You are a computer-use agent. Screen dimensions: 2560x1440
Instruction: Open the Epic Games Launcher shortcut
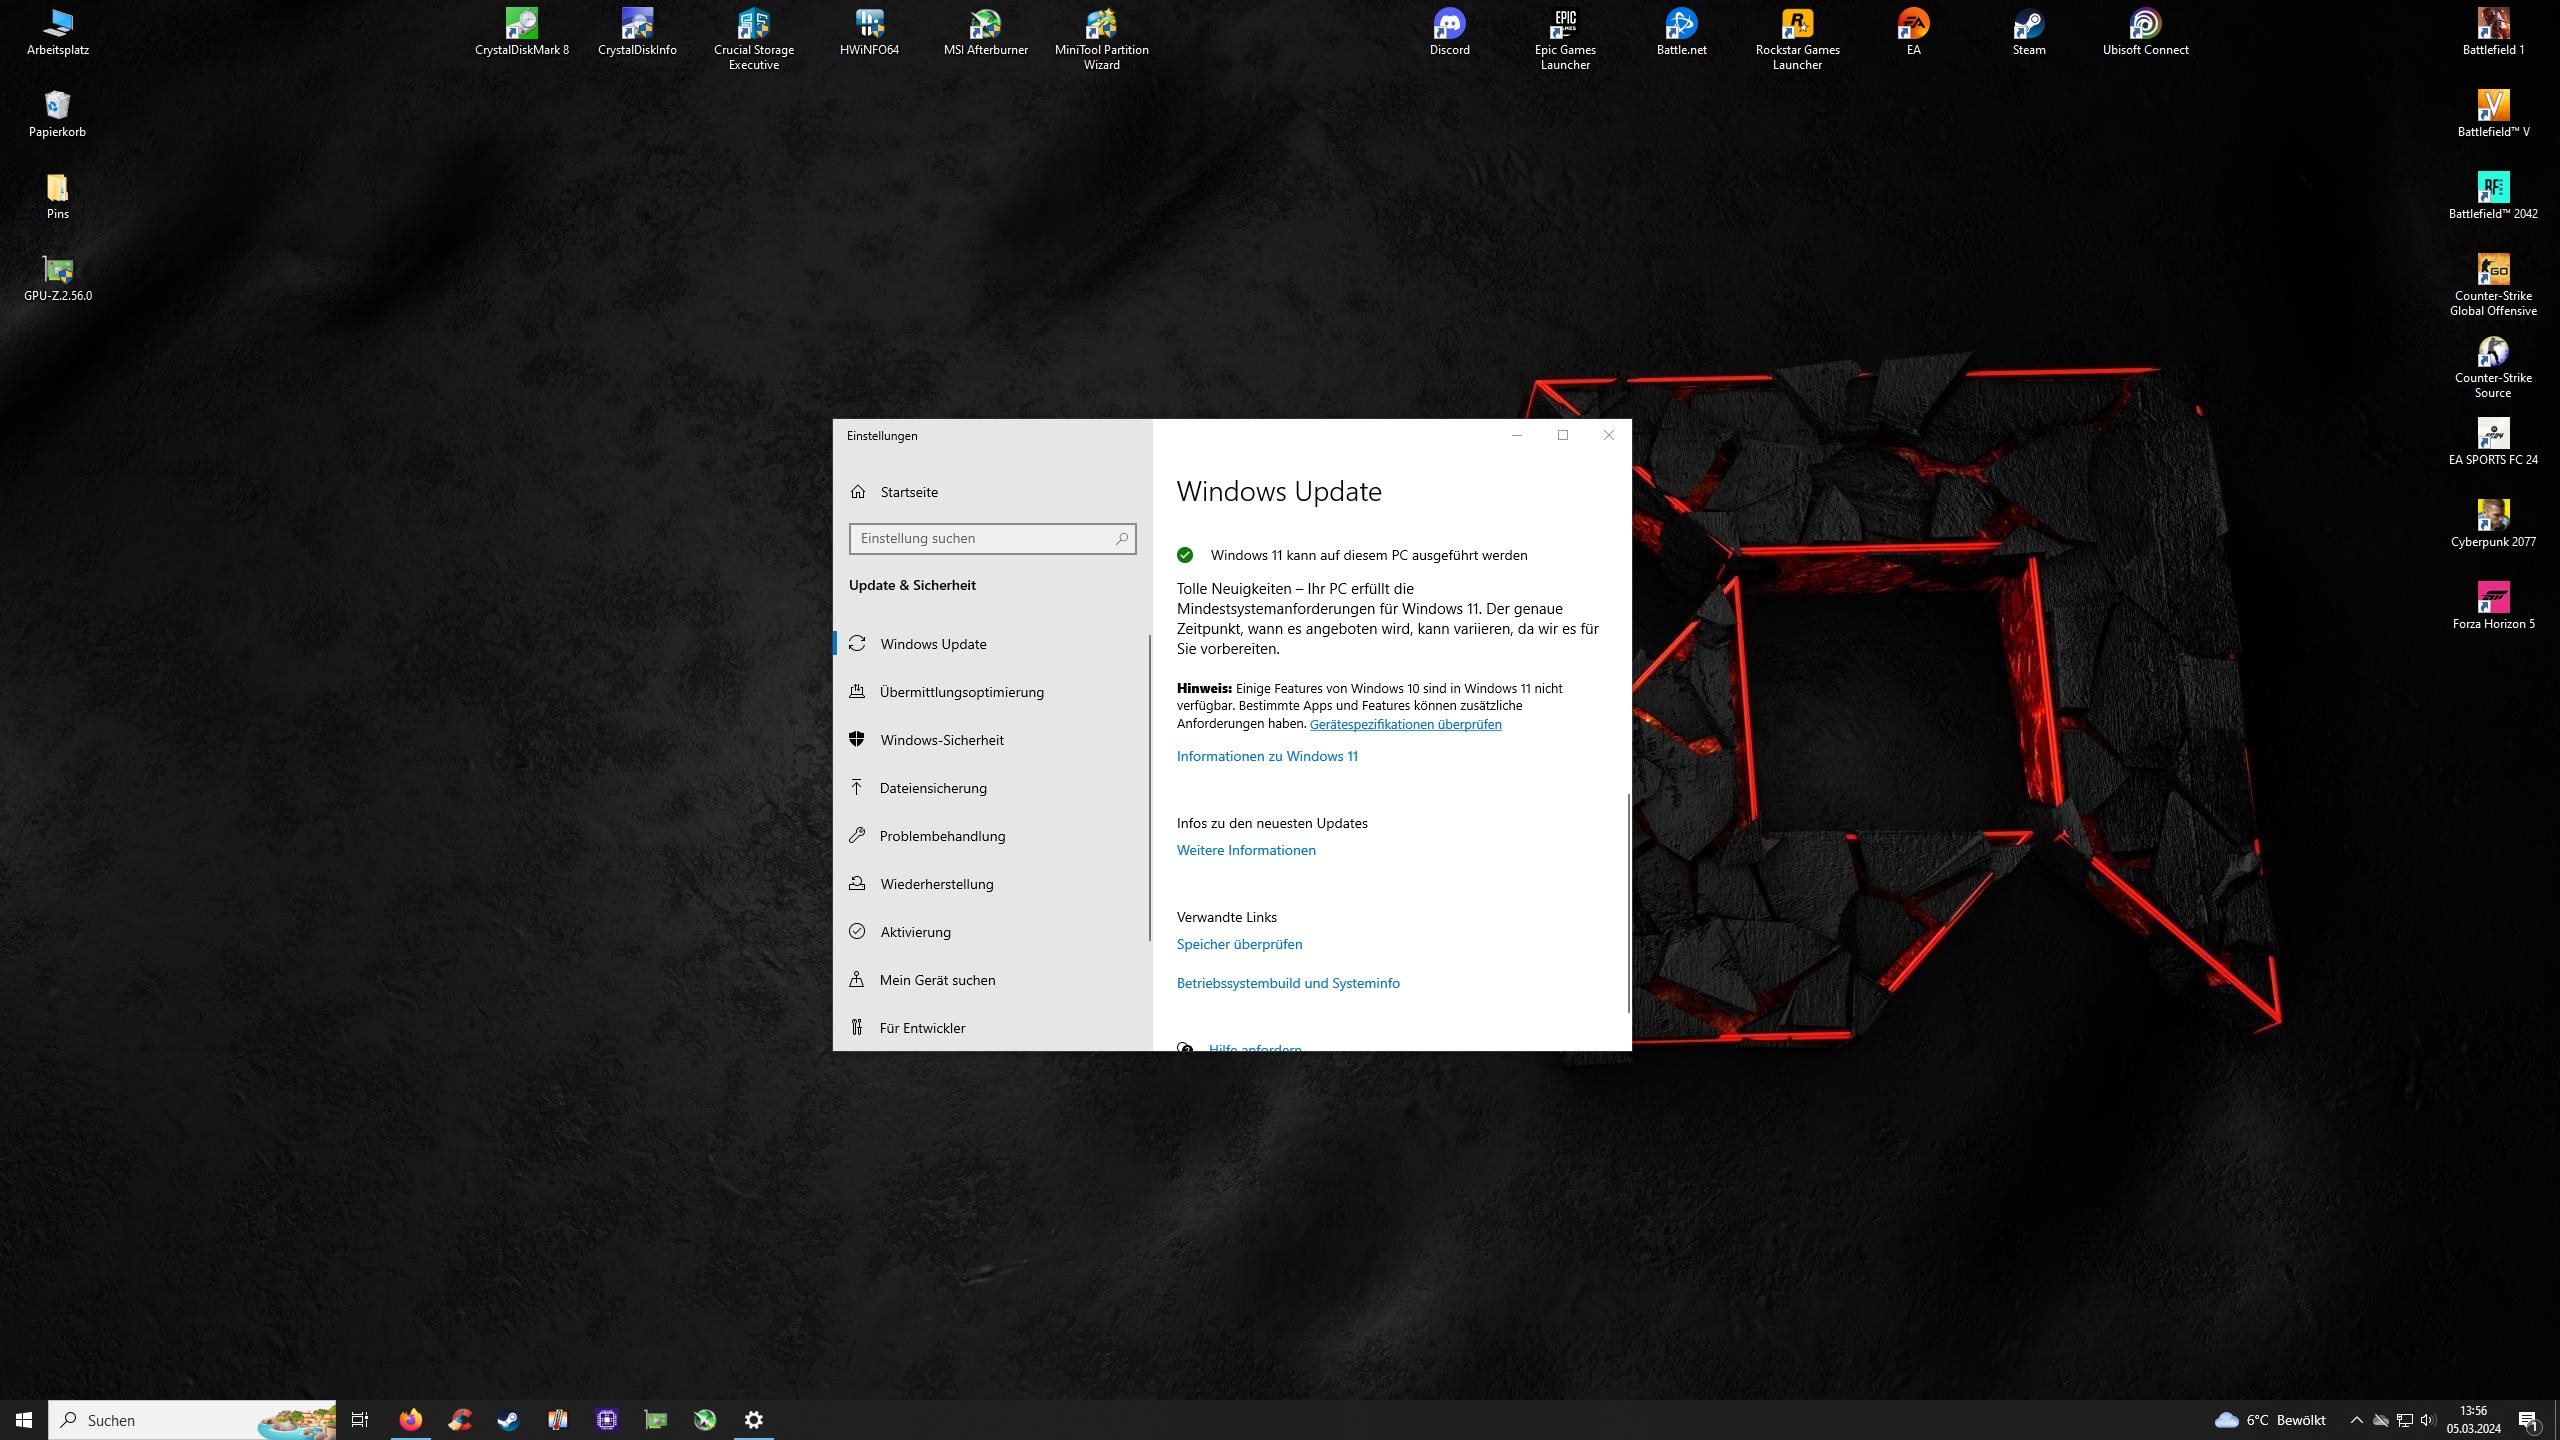1565,24
